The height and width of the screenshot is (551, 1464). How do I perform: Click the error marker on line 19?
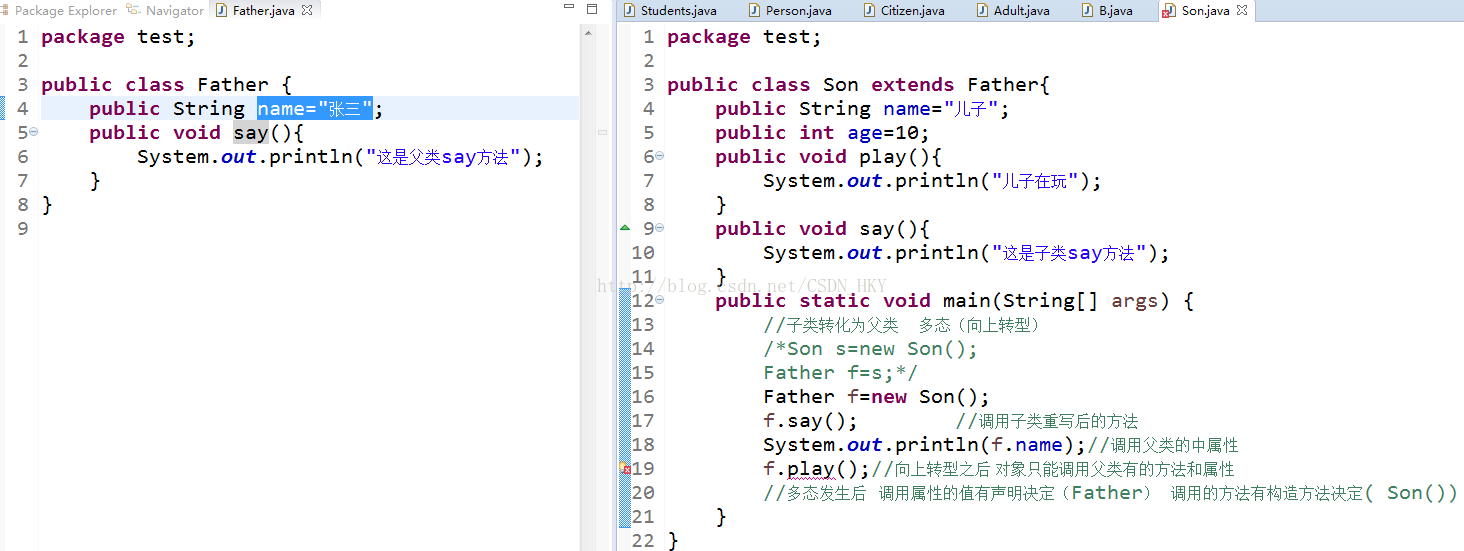(x=626, y=469)
